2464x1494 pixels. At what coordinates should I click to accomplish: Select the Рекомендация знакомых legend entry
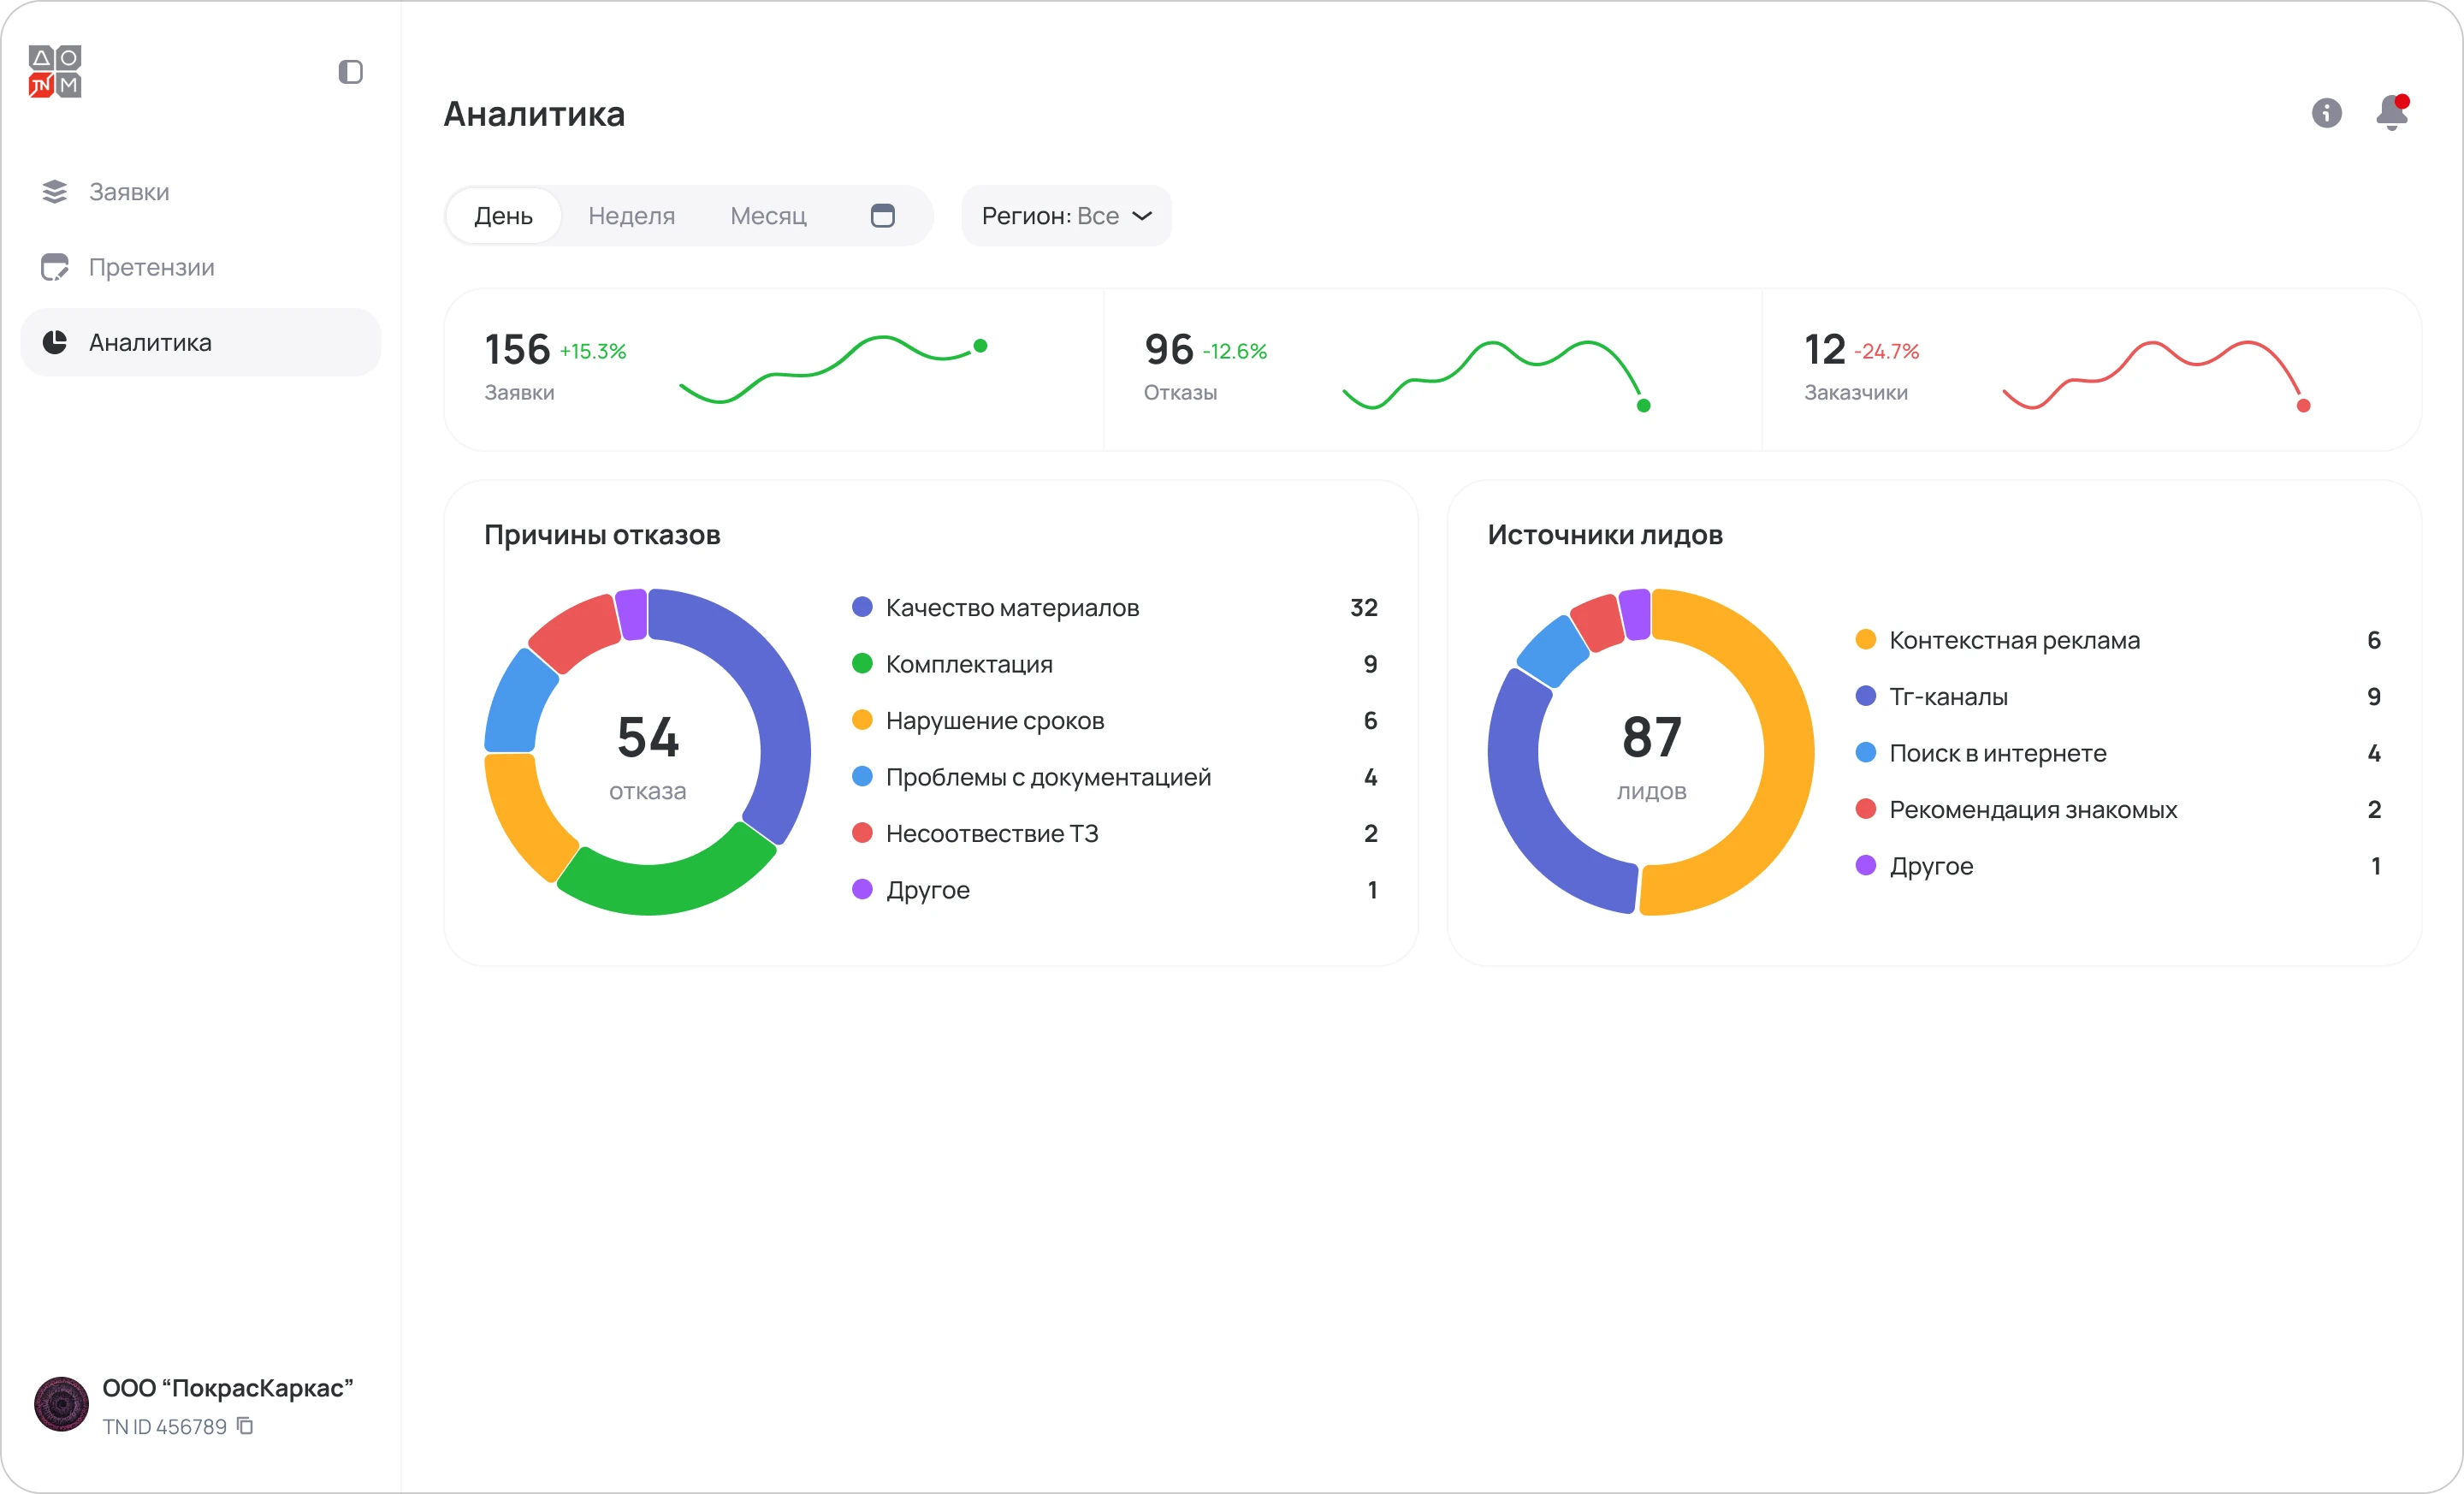tap(2118, 809)
